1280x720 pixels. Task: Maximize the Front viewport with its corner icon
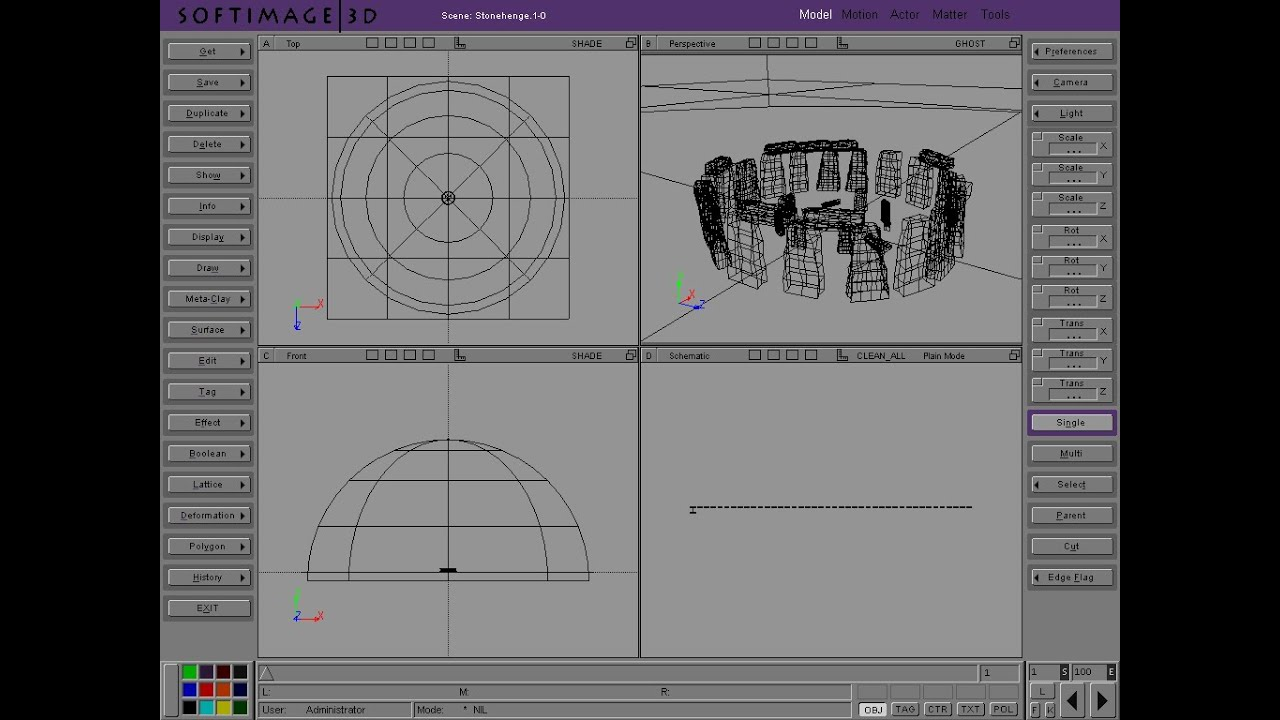[631, 355]
